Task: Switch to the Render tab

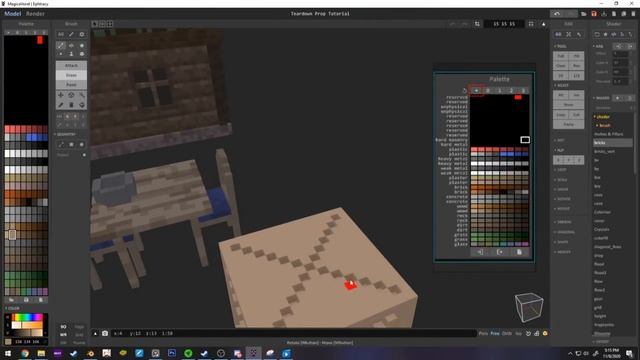Action: pos(35,13)
